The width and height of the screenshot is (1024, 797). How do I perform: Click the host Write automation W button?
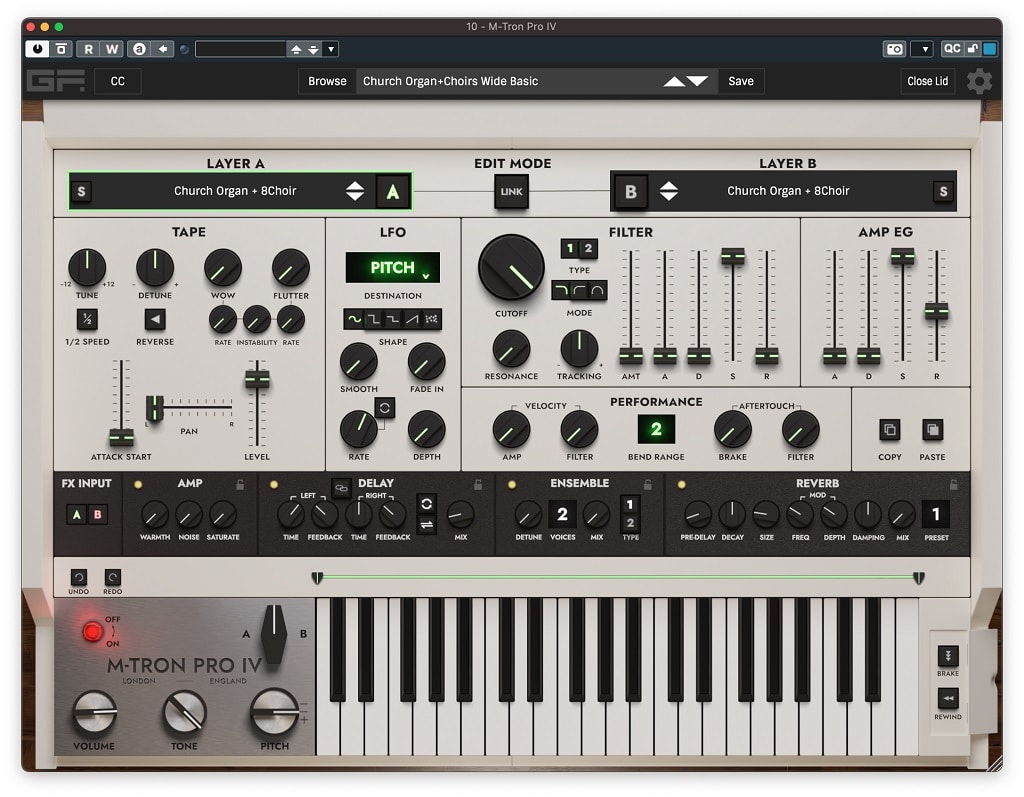coord(112,49)
